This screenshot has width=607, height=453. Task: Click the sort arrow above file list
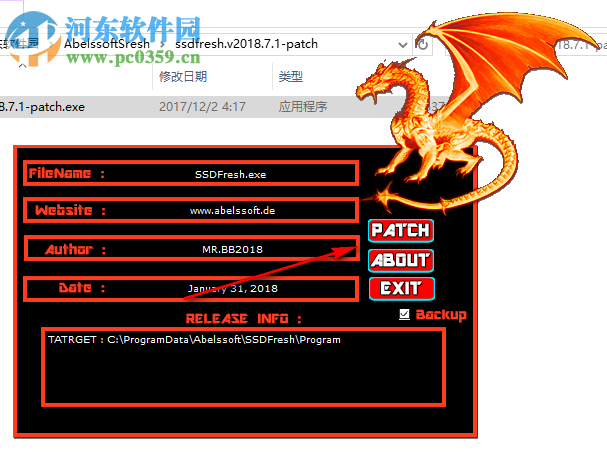coord(22,65)
